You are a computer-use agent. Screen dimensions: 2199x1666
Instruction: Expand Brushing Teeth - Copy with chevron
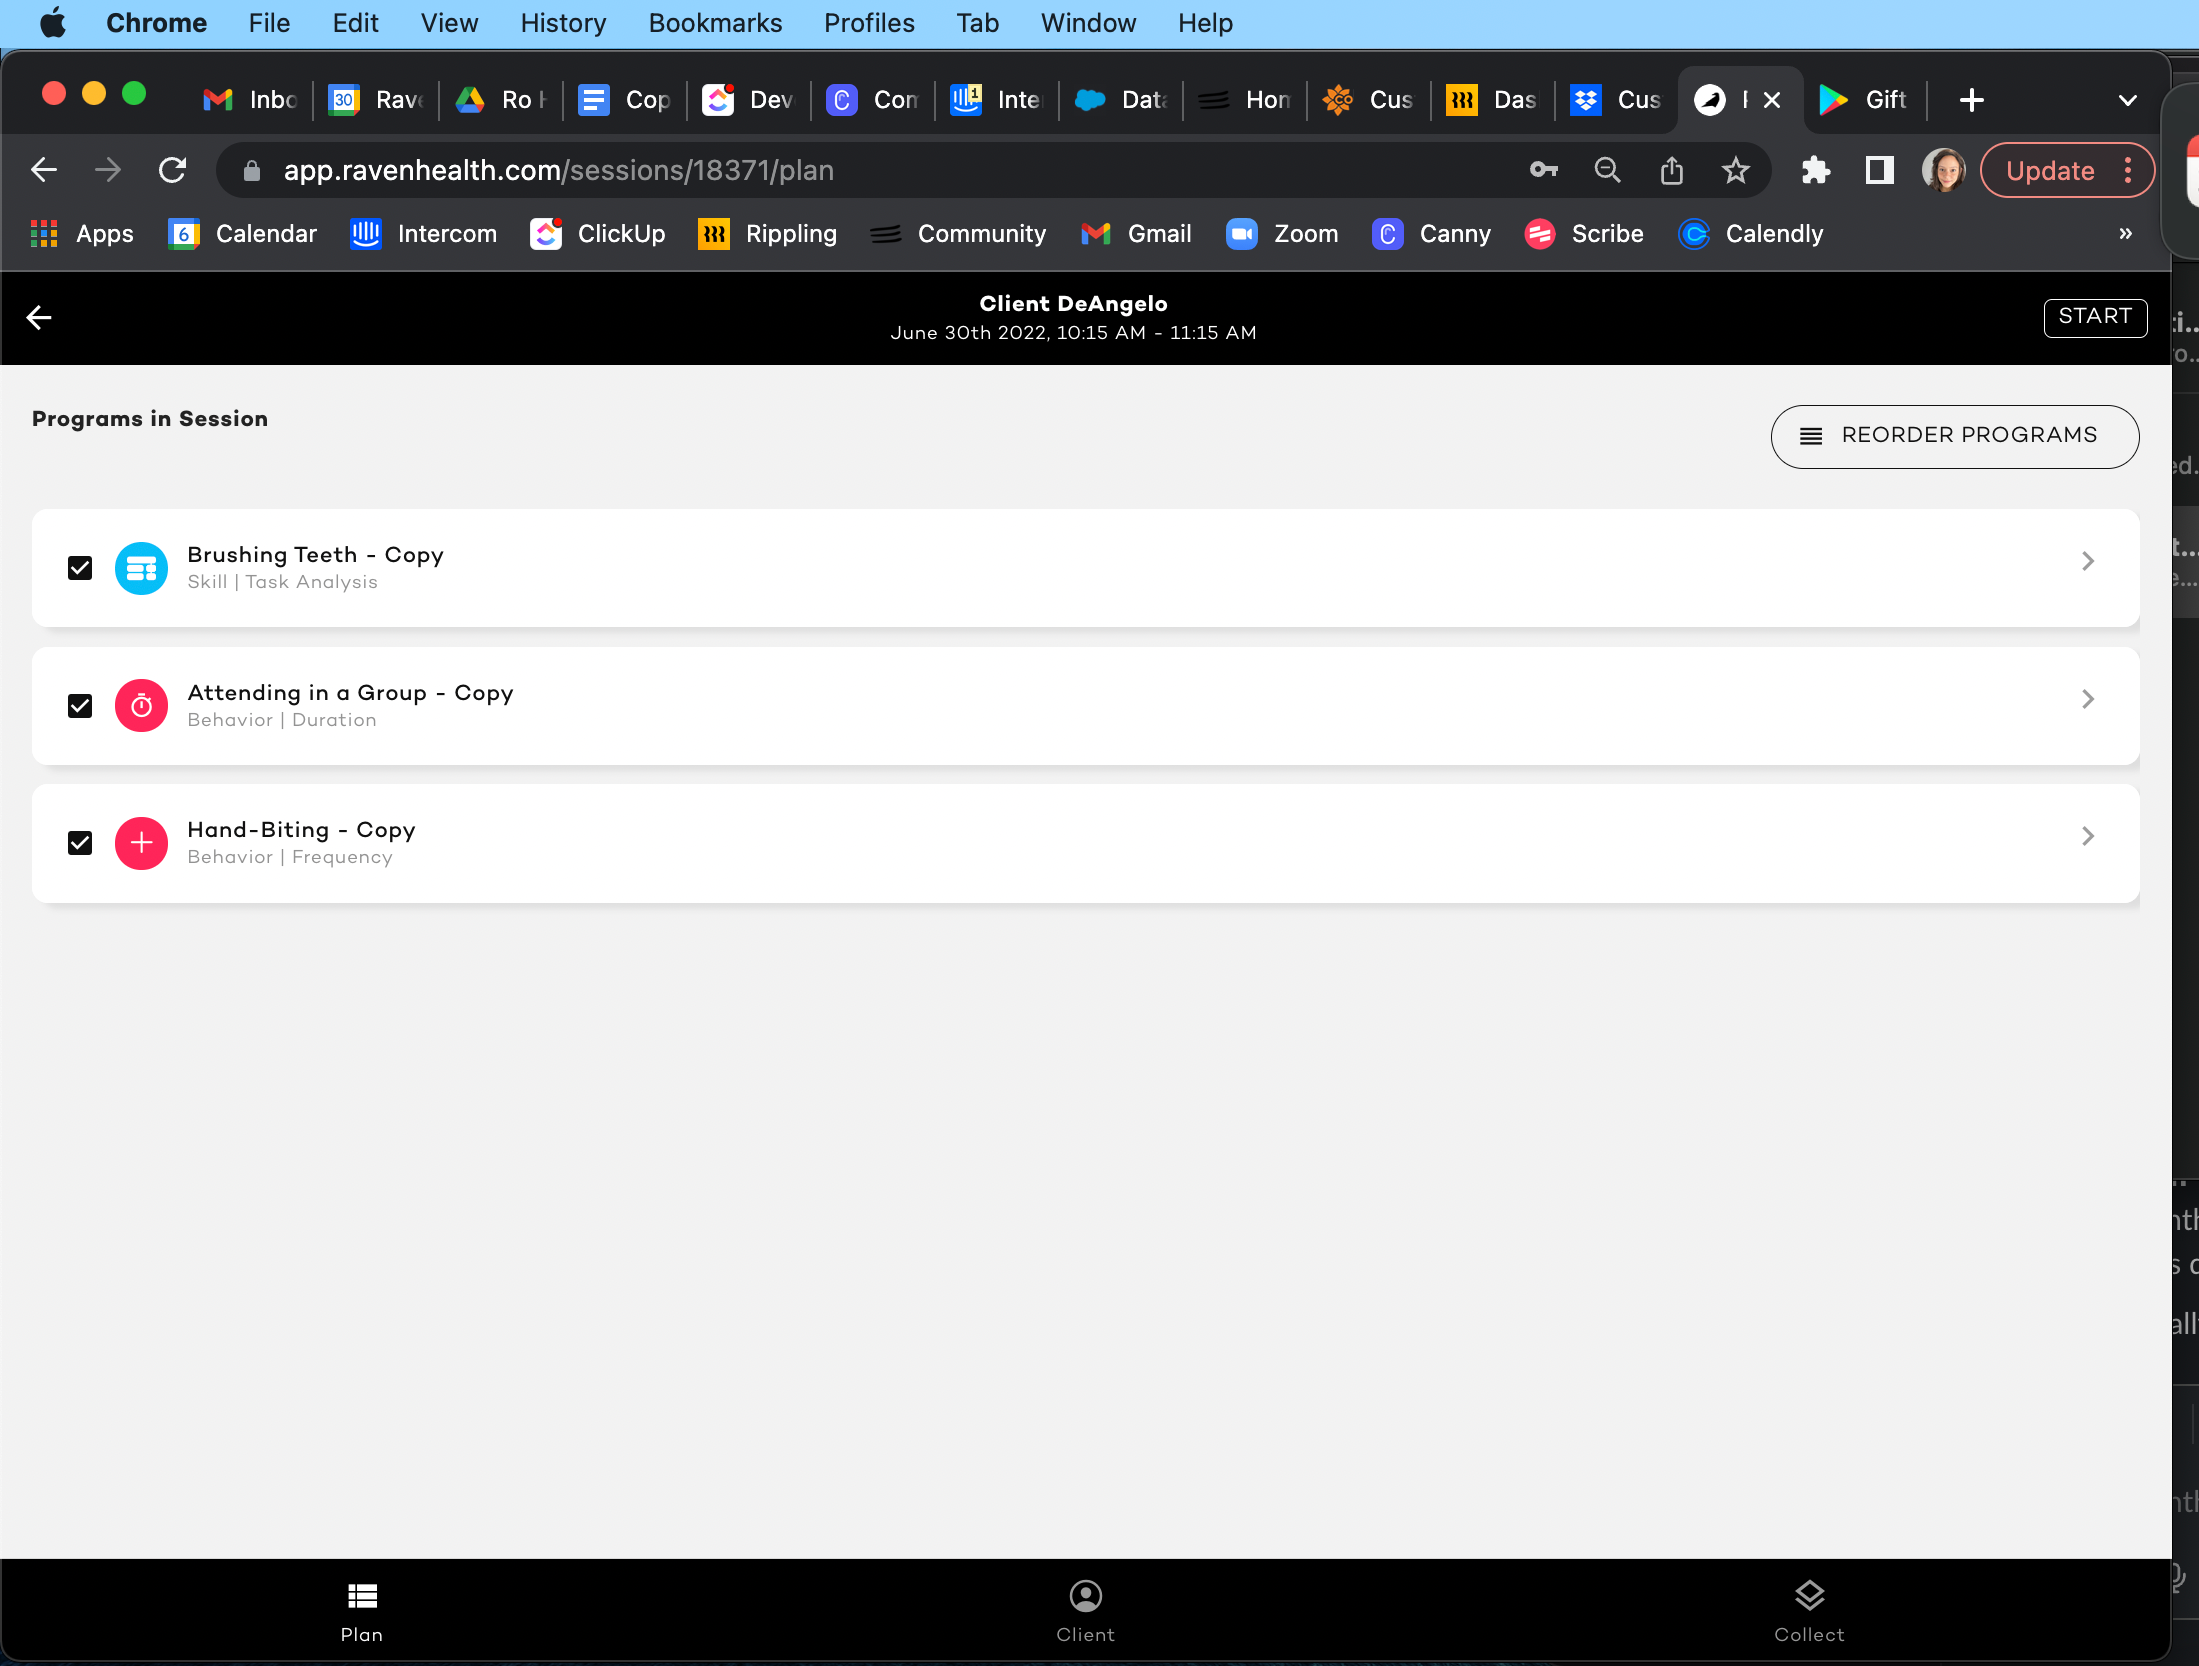tap(2088, 561)
